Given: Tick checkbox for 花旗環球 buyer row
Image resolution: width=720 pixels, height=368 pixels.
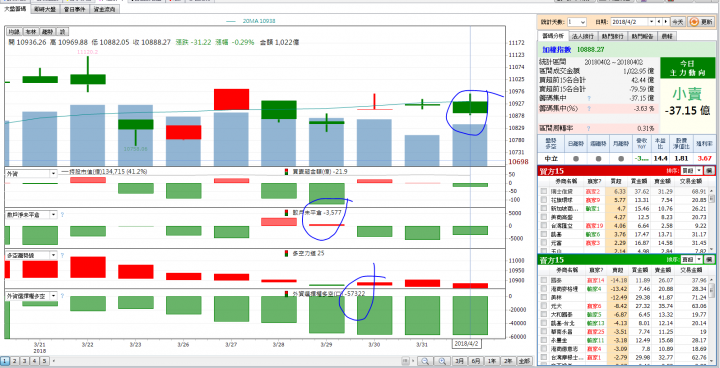Looking at the screenshot, I should click(545, 200).
